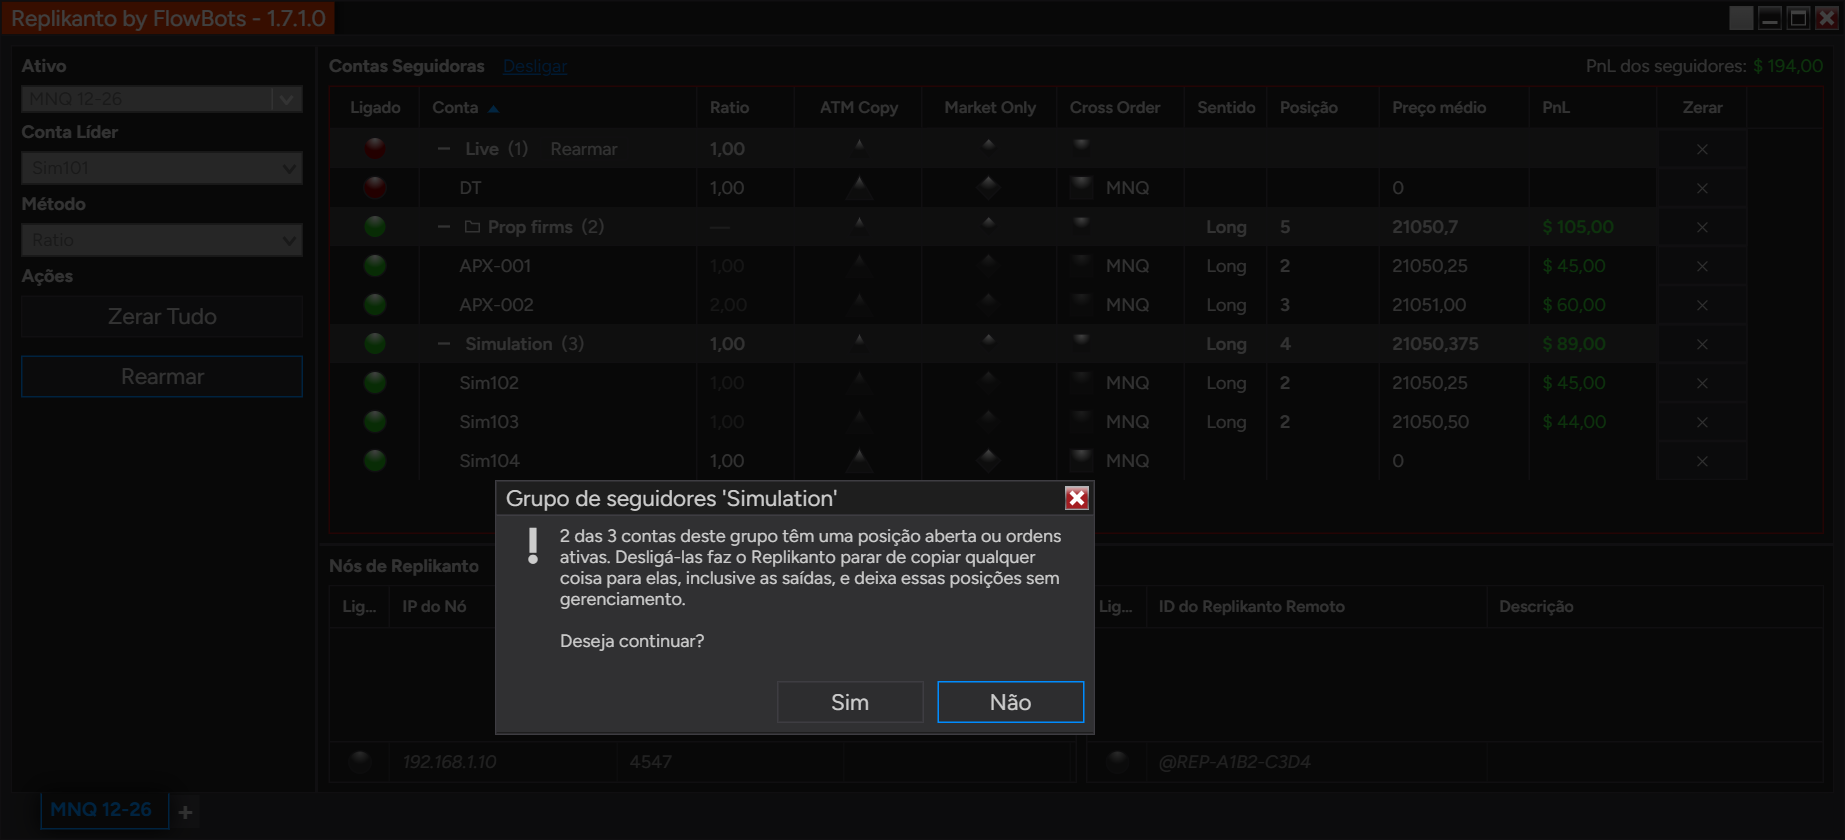Toggle the Ligado light for Sim103
The height and width of the screenshot is (840, 1845).
[x=375, y=422]
